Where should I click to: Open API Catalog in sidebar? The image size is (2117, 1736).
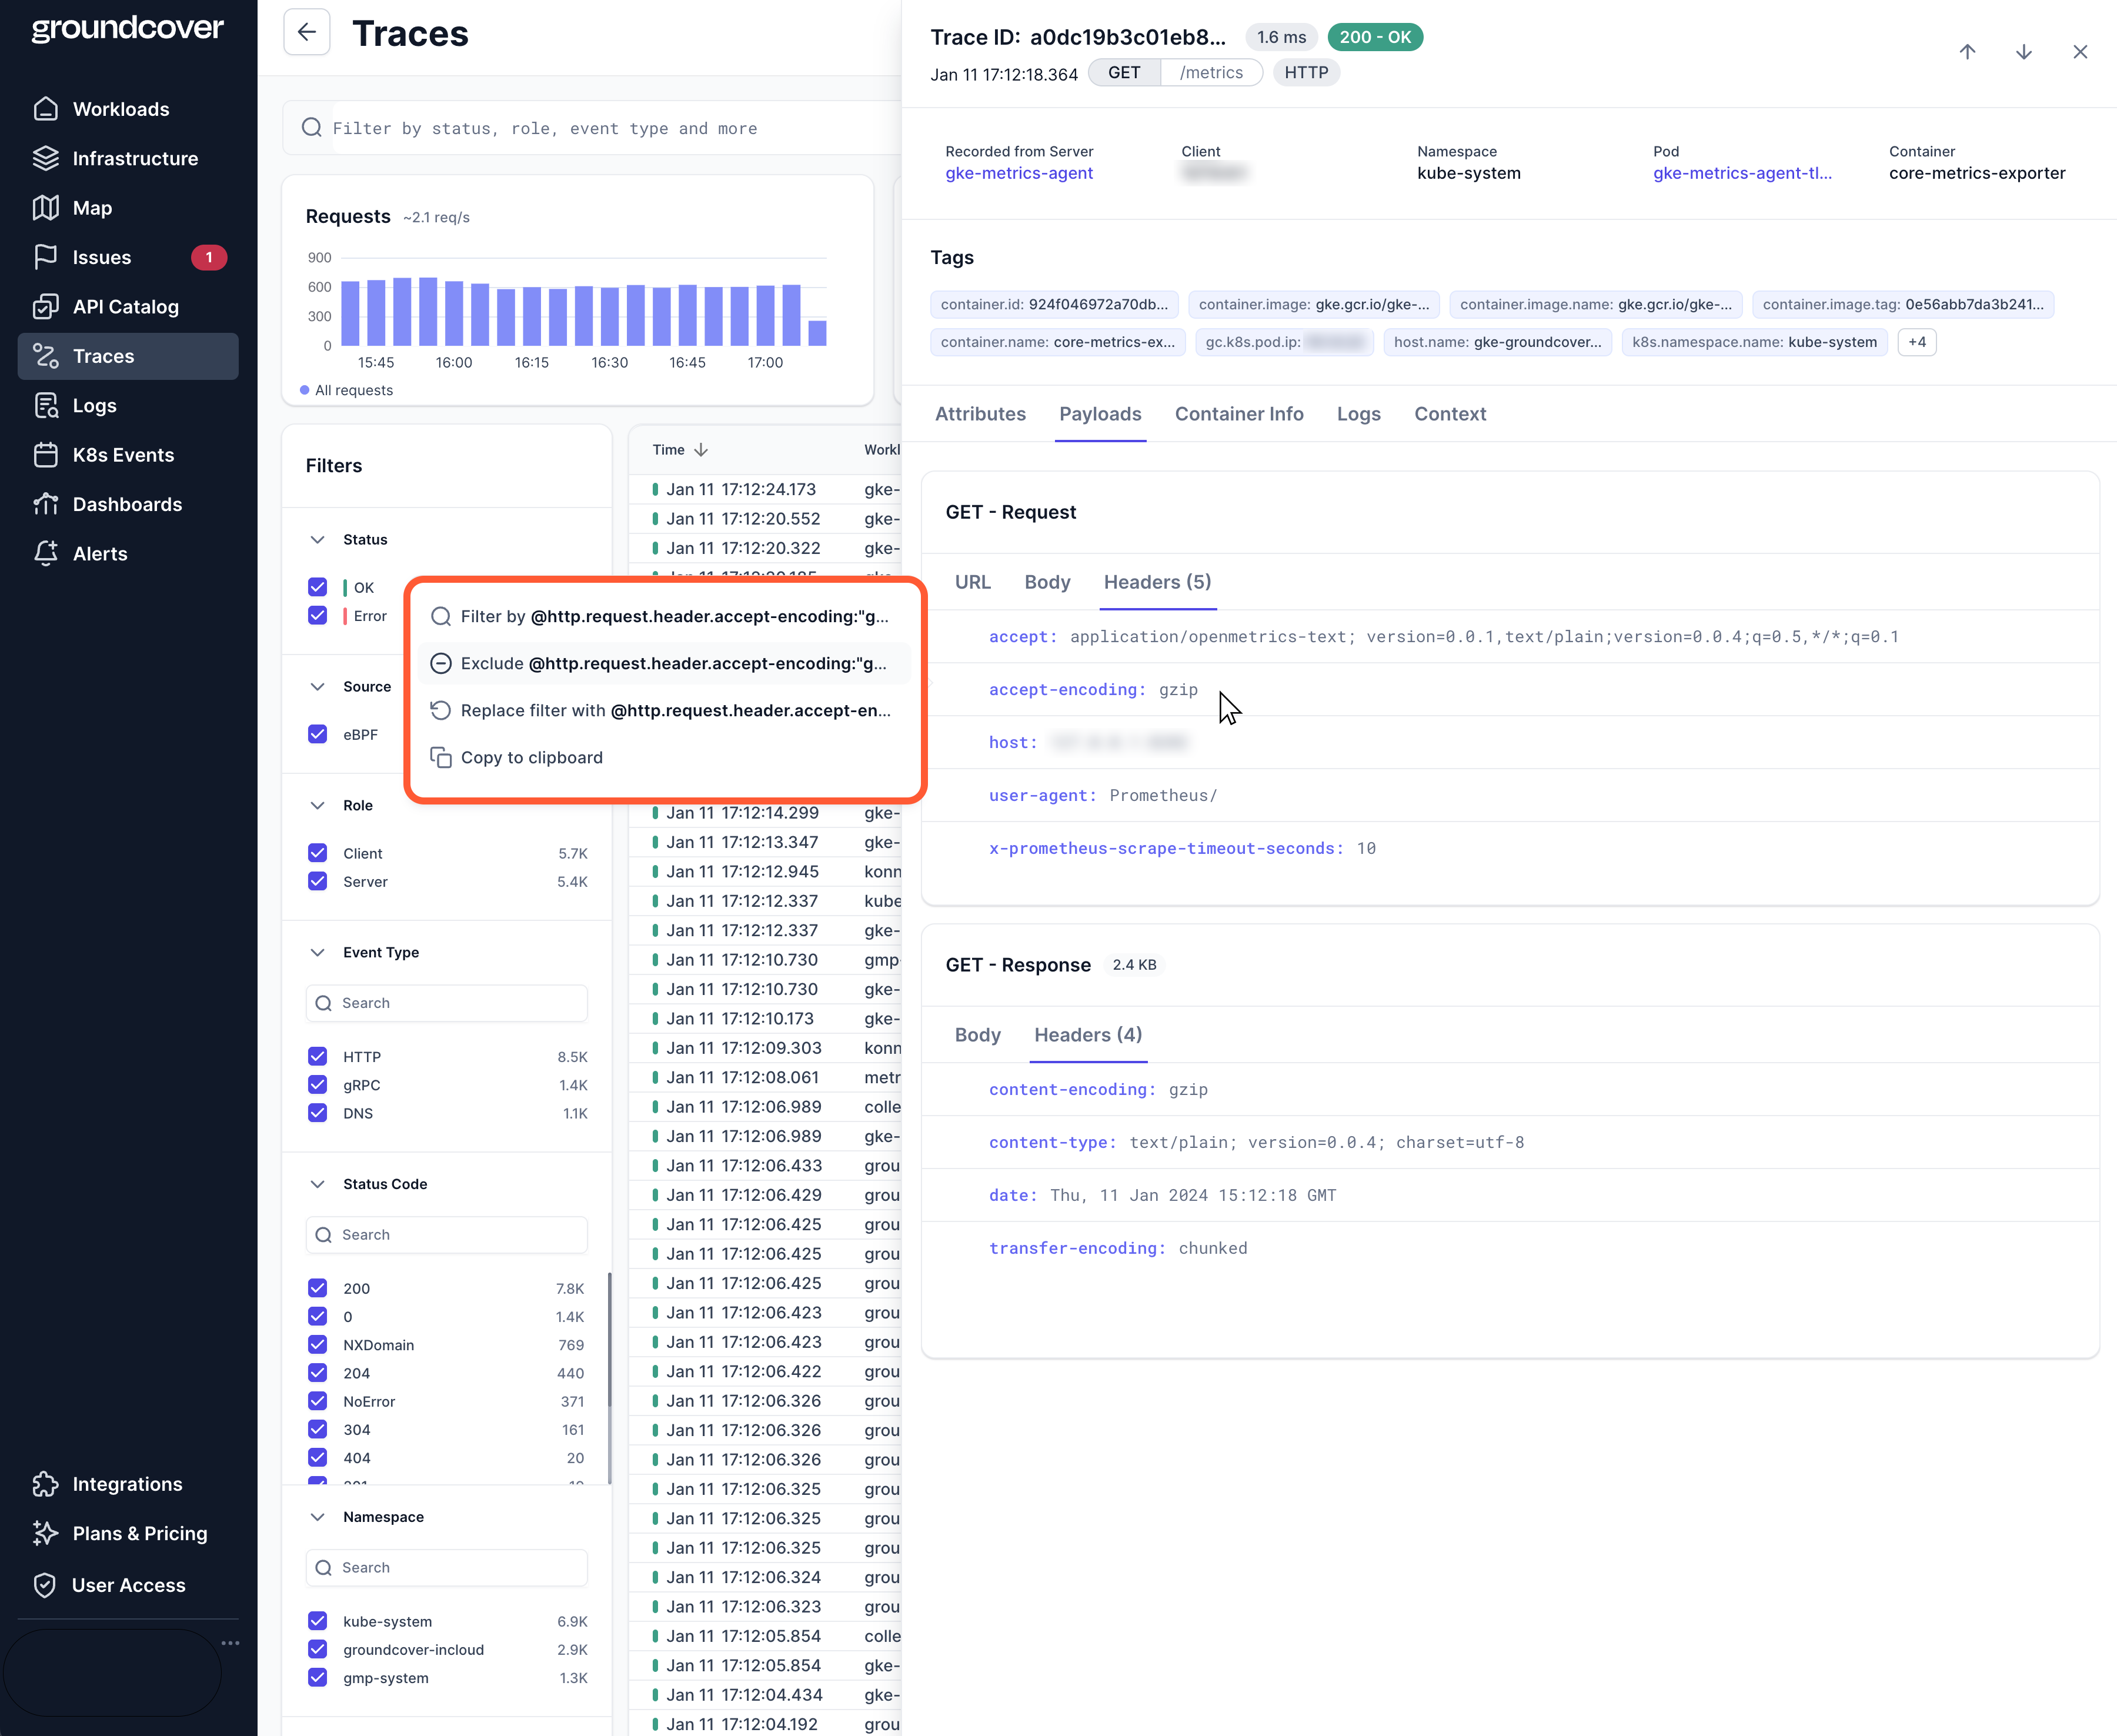coord(125,307)
